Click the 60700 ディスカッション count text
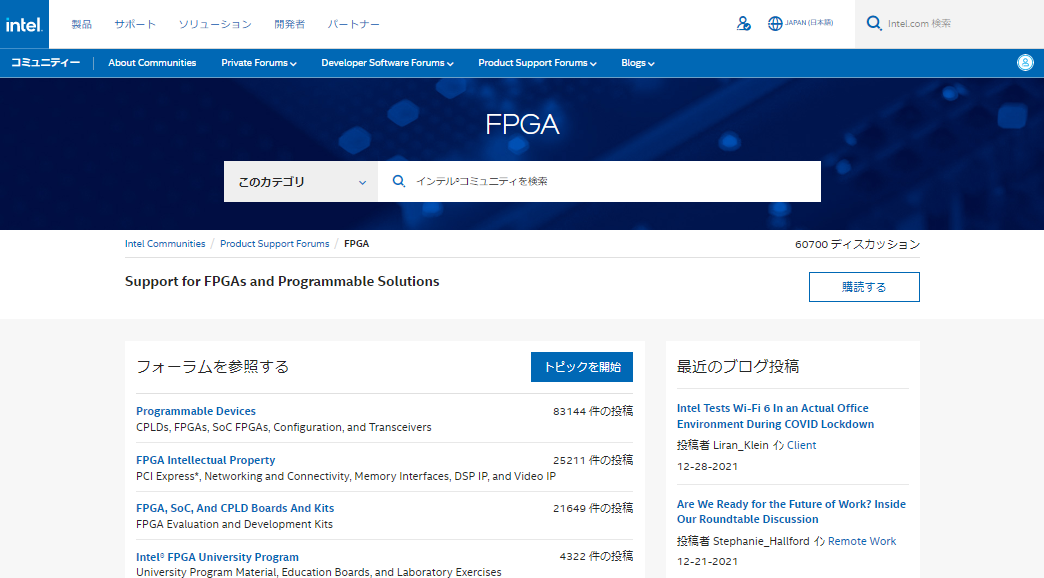 [x=858, y=244]
